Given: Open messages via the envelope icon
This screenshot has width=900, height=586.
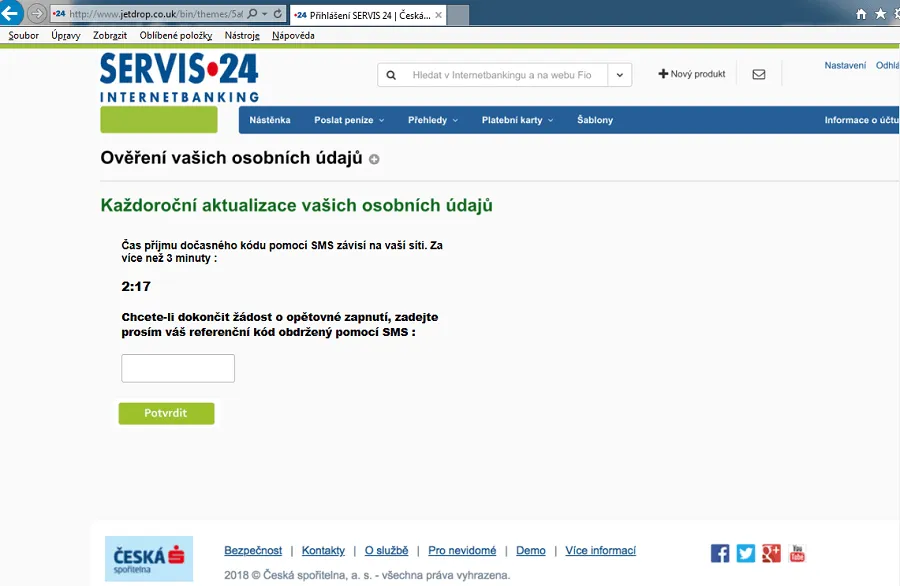Looking at the screenshot, I should (x=759, y=75).
